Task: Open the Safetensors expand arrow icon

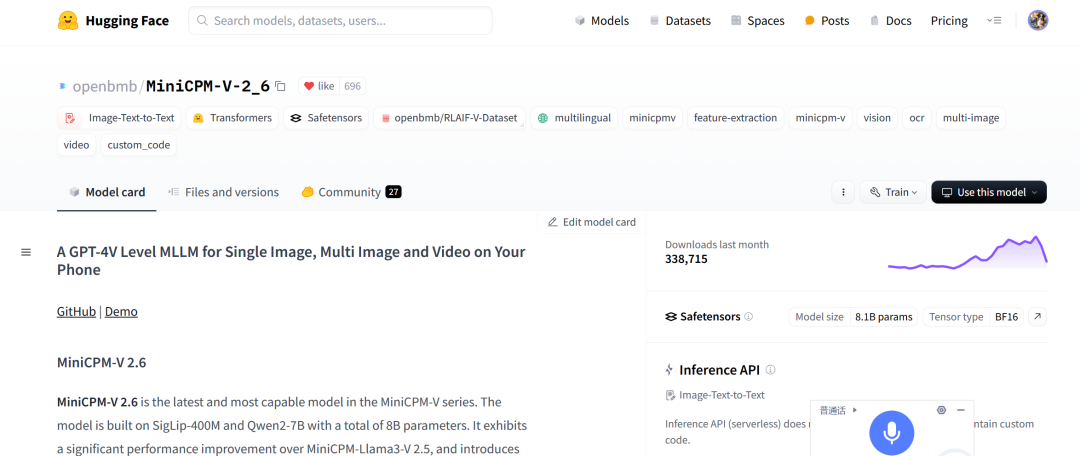Action: click(1037, 317)
